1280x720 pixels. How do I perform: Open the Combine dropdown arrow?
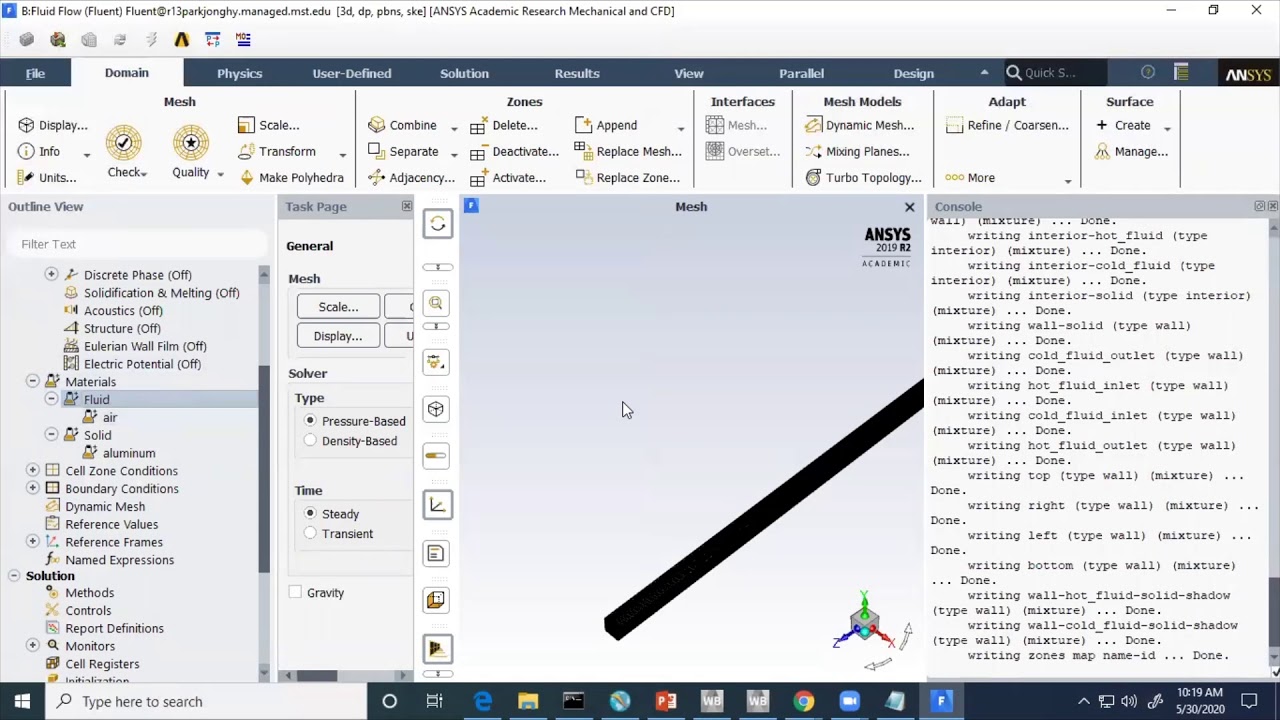[x=454, y=128]
